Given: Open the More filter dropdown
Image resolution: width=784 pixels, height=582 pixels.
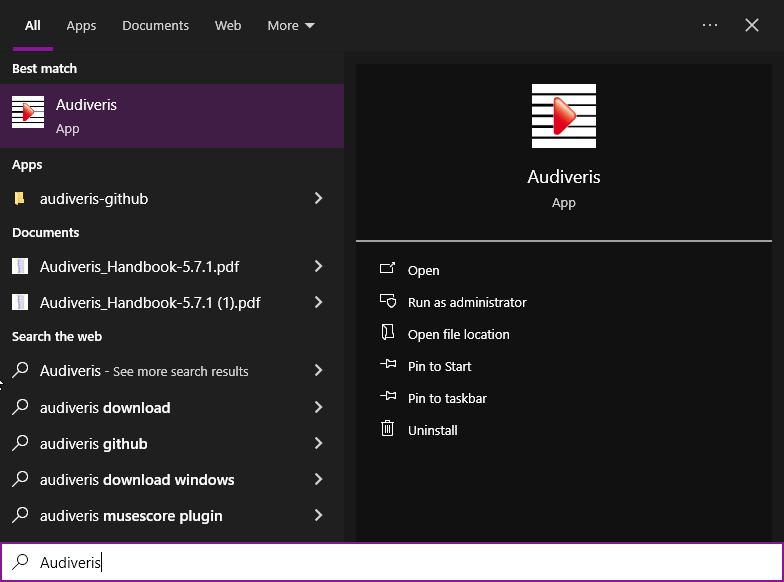Looking at the screenshot, I should [291, 25].
